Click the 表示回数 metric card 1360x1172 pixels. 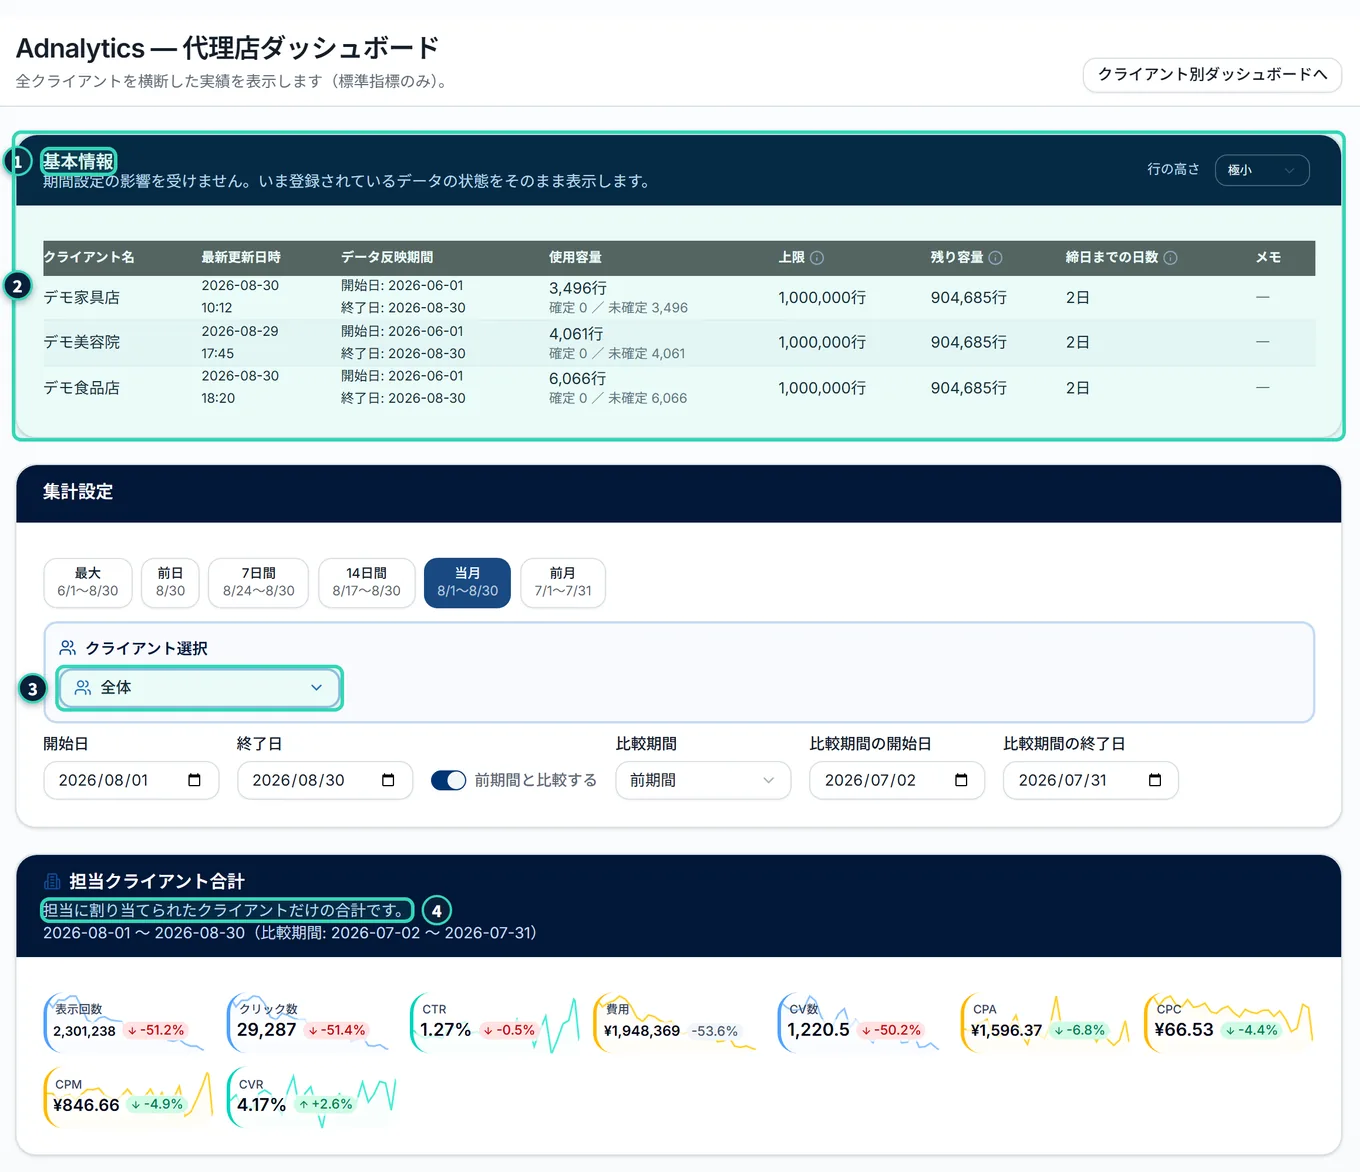tap(125, 1022)
